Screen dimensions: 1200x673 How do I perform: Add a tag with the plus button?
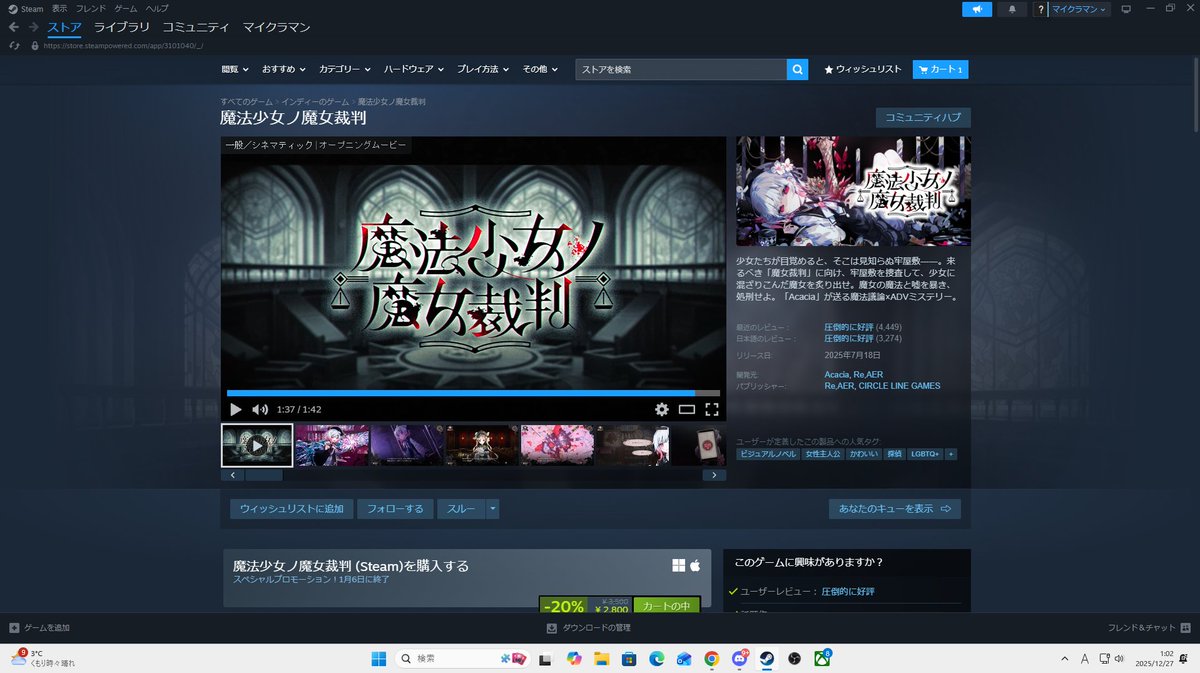950,454
